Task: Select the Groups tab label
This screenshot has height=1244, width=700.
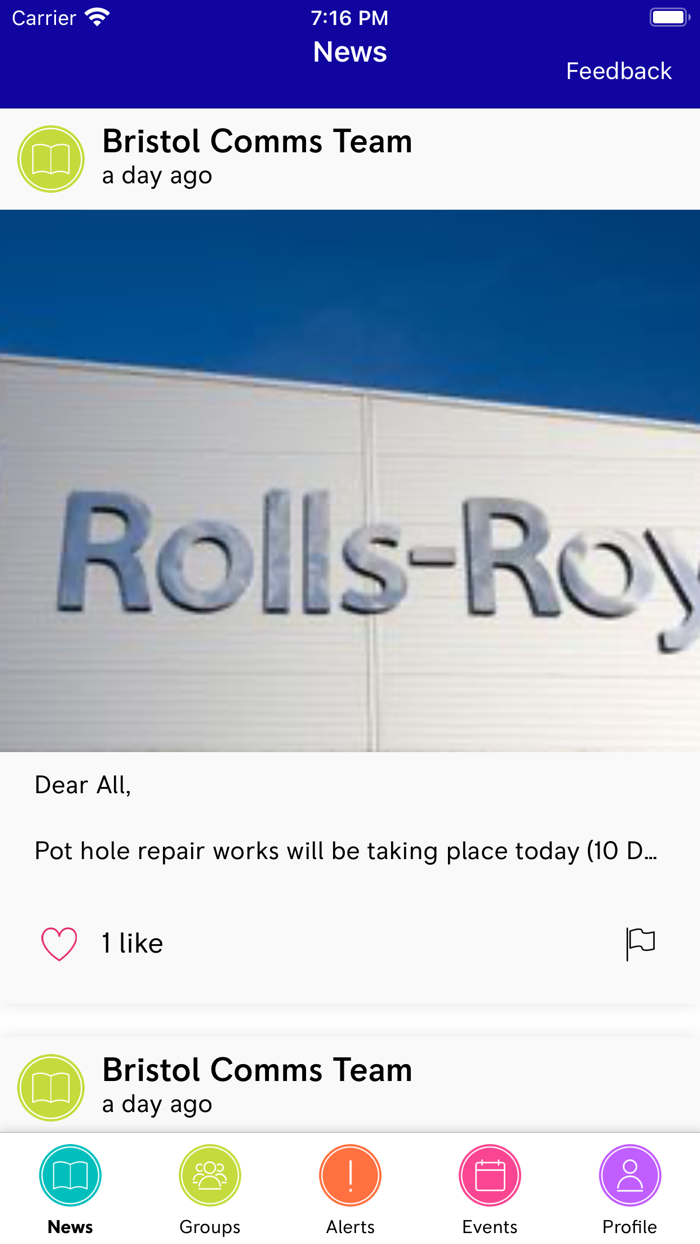Action: tap(210, 1227)
